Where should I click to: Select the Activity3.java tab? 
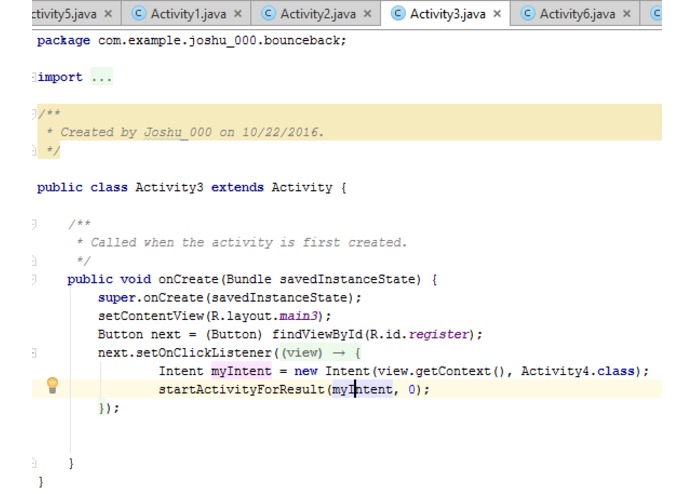click(447, 14)
